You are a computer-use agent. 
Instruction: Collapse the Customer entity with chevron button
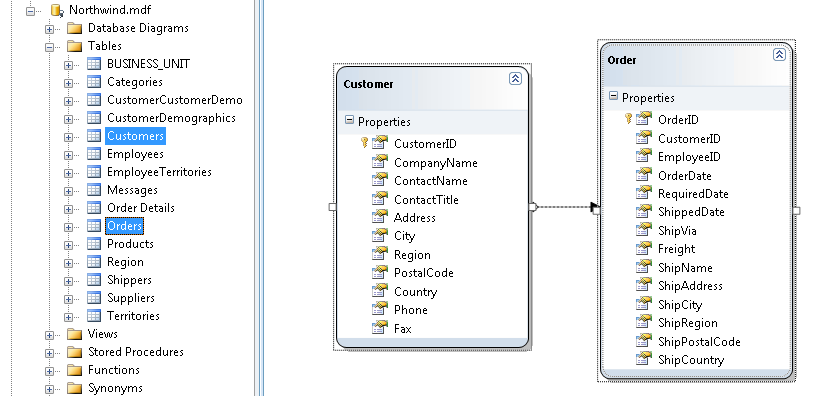[x=516, y=79]
